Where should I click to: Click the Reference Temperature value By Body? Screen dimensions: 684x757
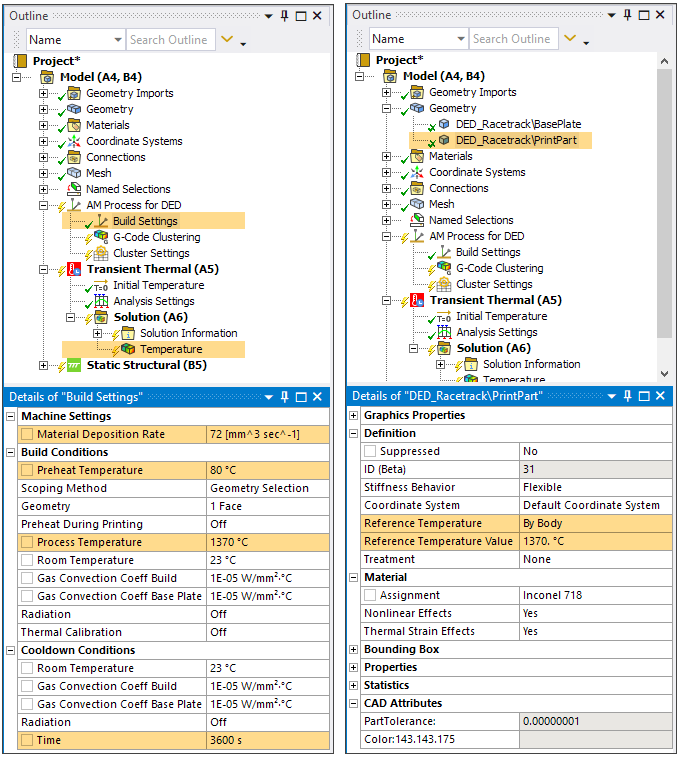594,523
